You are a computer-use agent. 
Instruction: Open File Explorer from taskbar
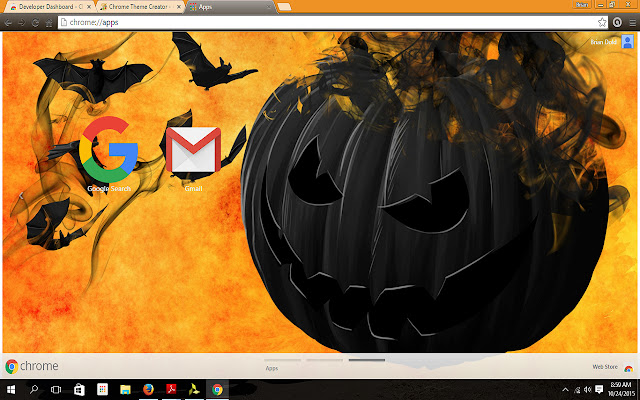click(125, 389)
